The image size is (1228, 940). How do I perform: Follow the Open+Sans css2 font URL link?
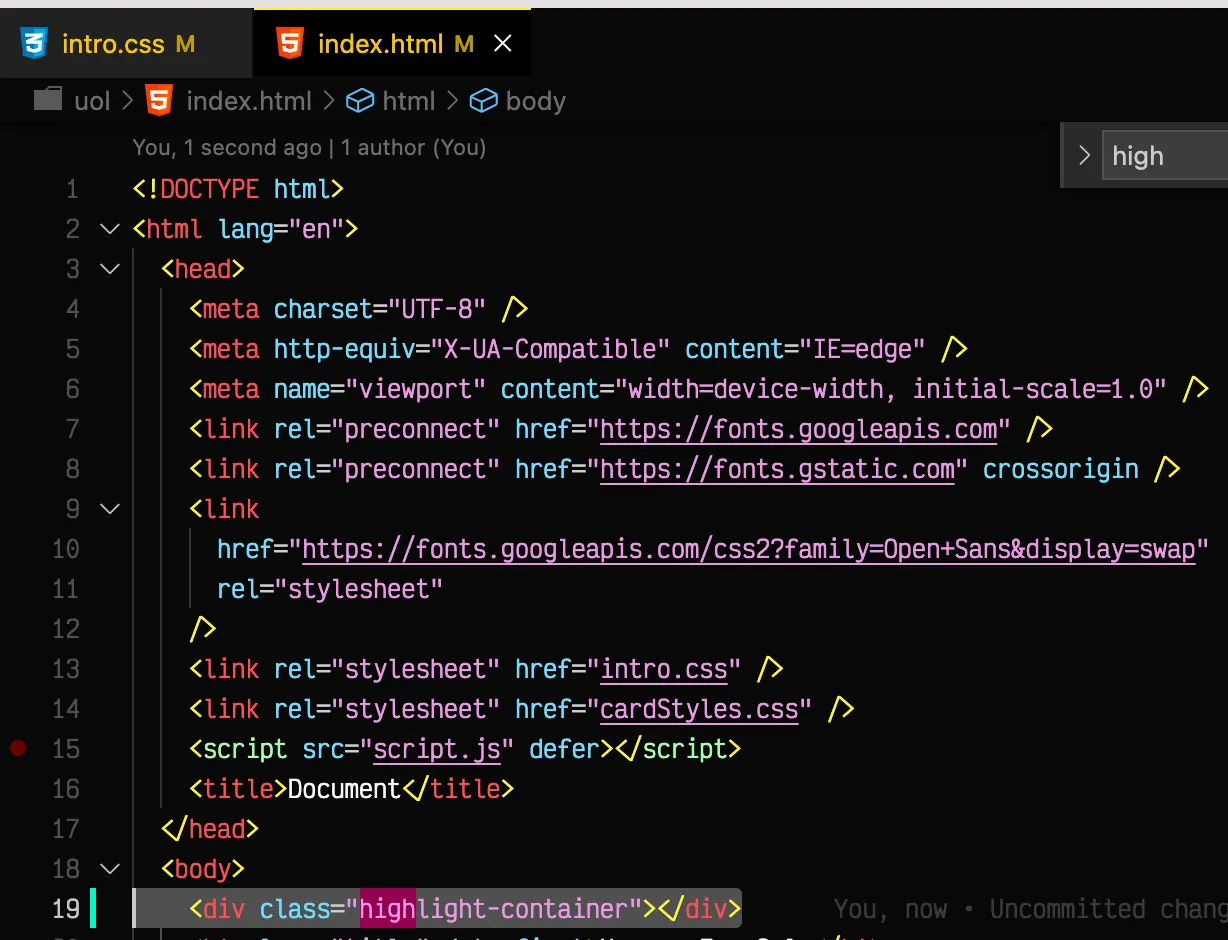[x=749, y=549]
